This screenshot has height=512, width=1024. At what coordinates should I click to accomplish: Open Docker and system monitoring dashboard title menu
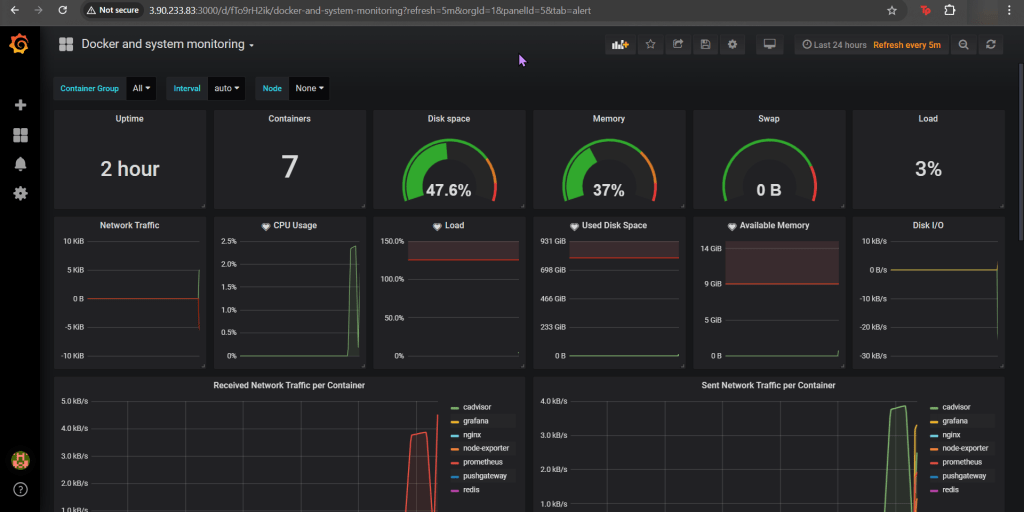click(x=167, y=45)
